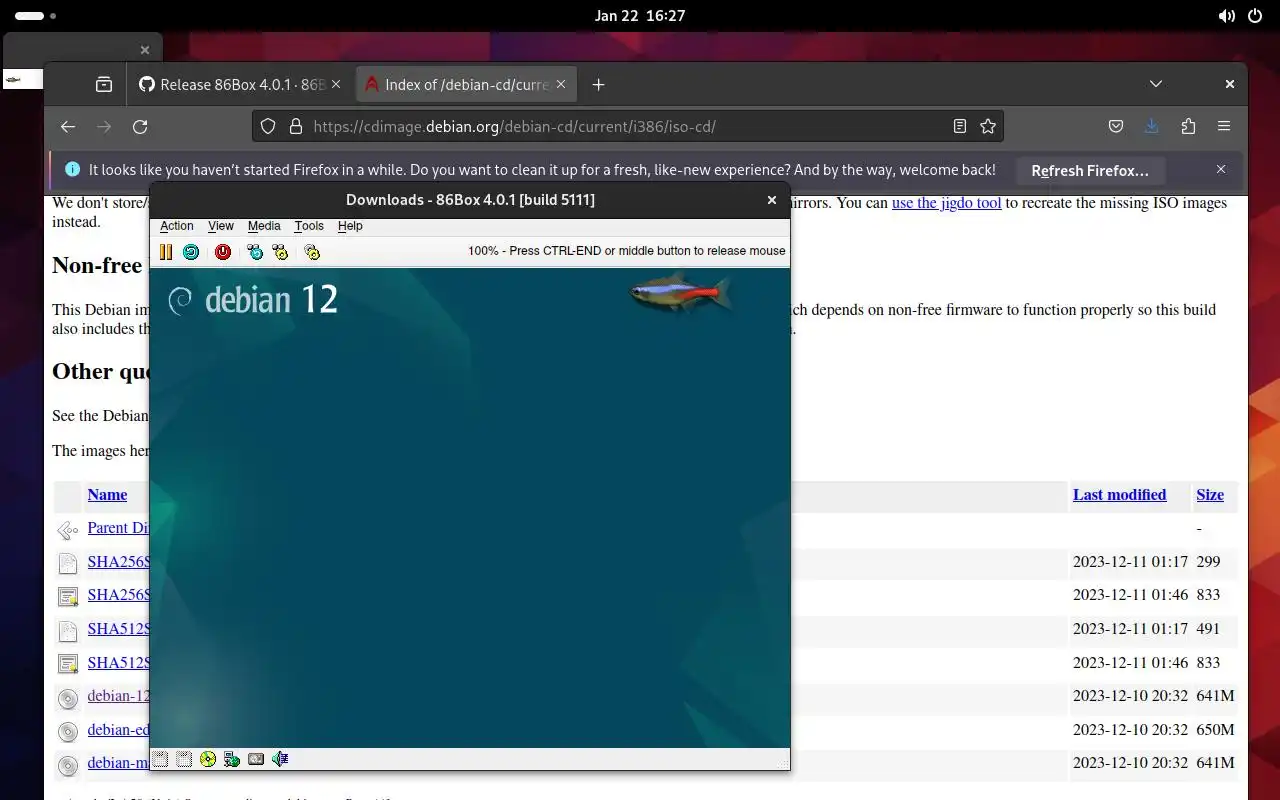Expand the list all tabs chevron
This screenshot has width=1280, height=800.
[1156, 84]
